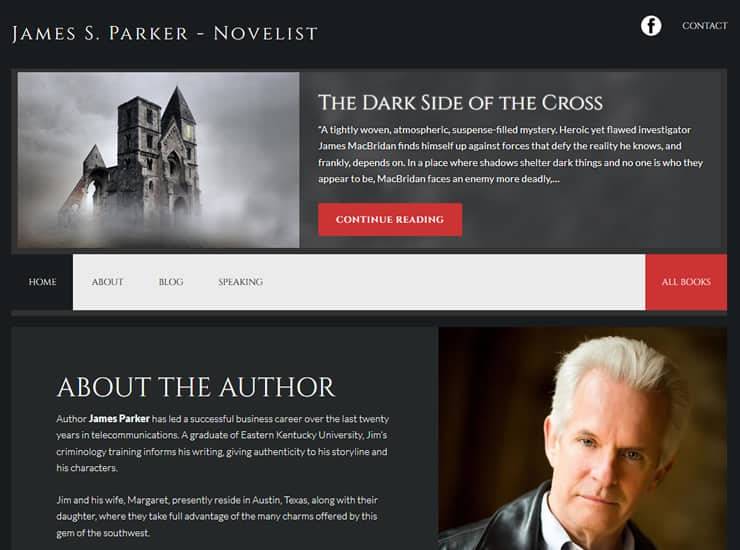Viewport: 740px width, 550px height.
Task: Click the About the Author heading
Action: point(195,387)
